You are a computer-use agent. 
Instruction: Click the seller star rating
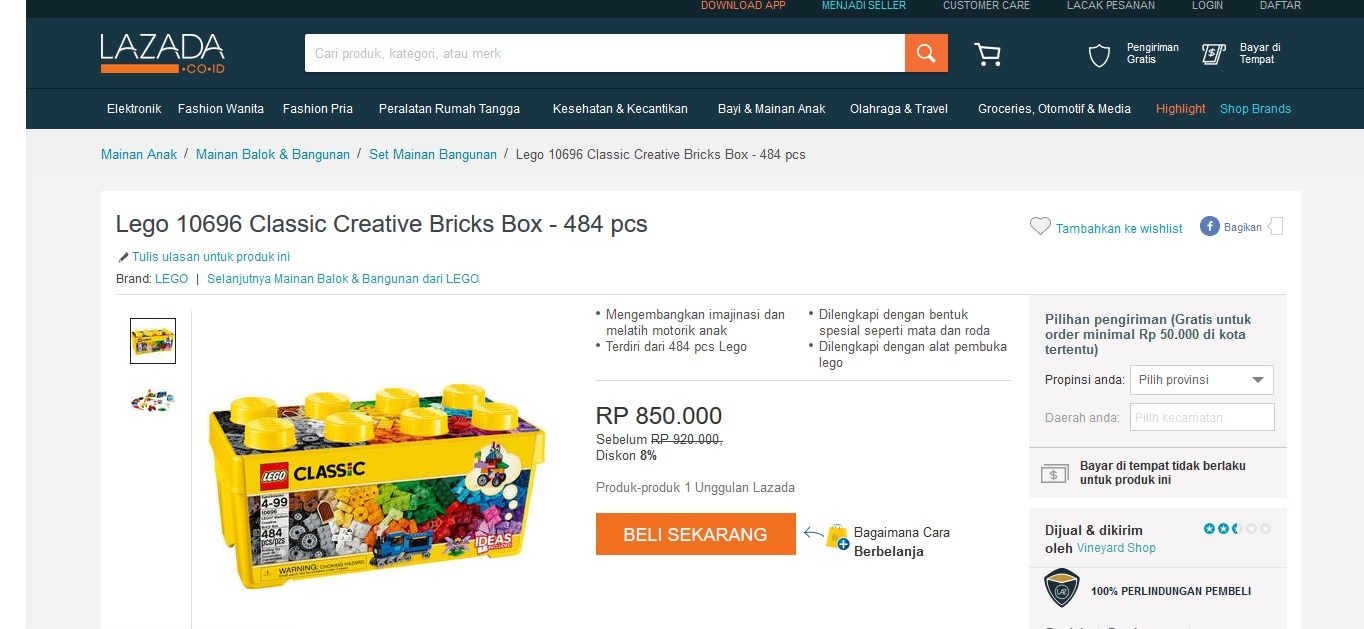1237,528
